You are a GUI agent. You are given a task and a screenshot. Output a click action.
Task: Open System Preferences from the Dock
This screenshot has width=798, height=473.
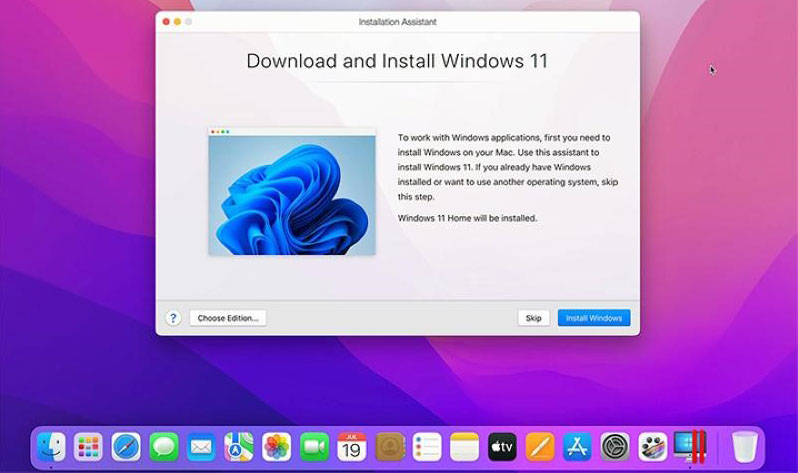615,447
